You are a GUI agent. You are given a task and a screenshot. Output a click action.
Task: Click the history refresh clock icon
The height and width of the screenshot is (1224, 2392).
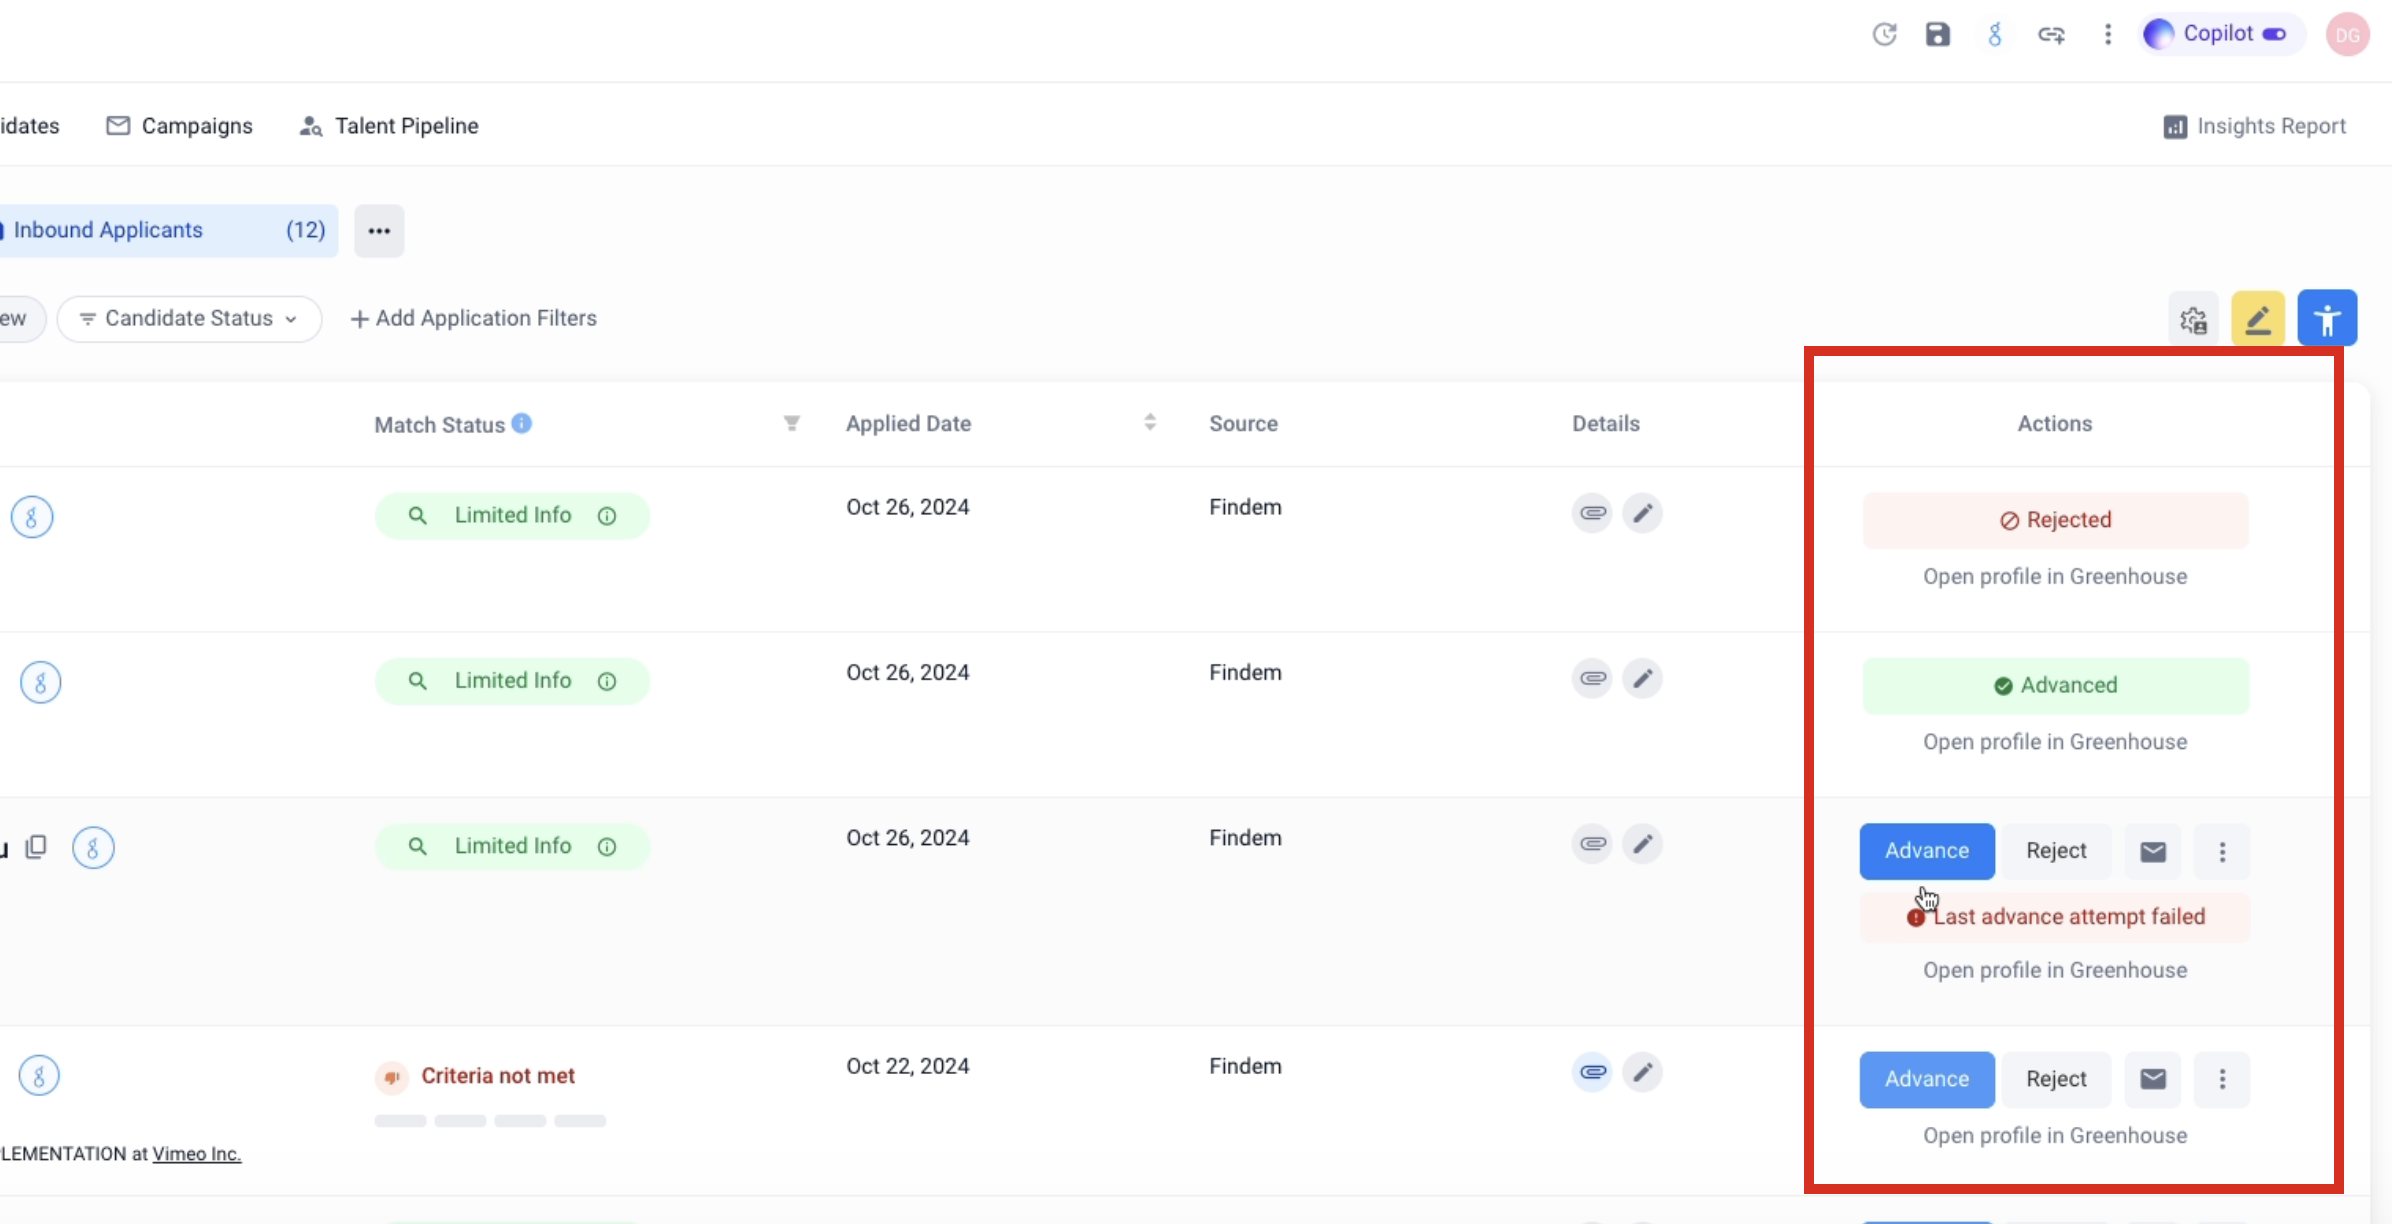[1884, 34]
